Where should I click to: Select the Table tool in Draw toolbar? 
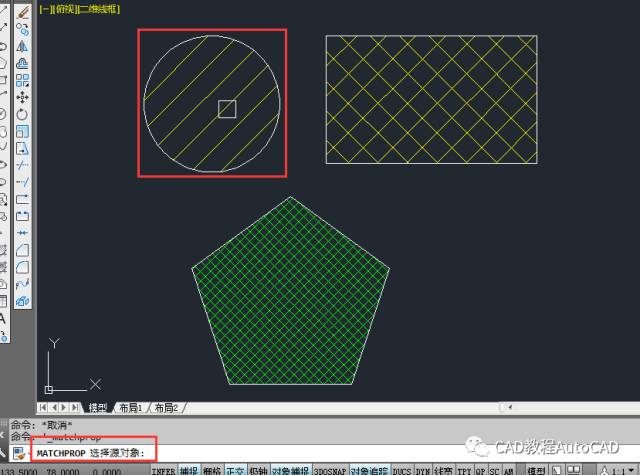[3, 302]
